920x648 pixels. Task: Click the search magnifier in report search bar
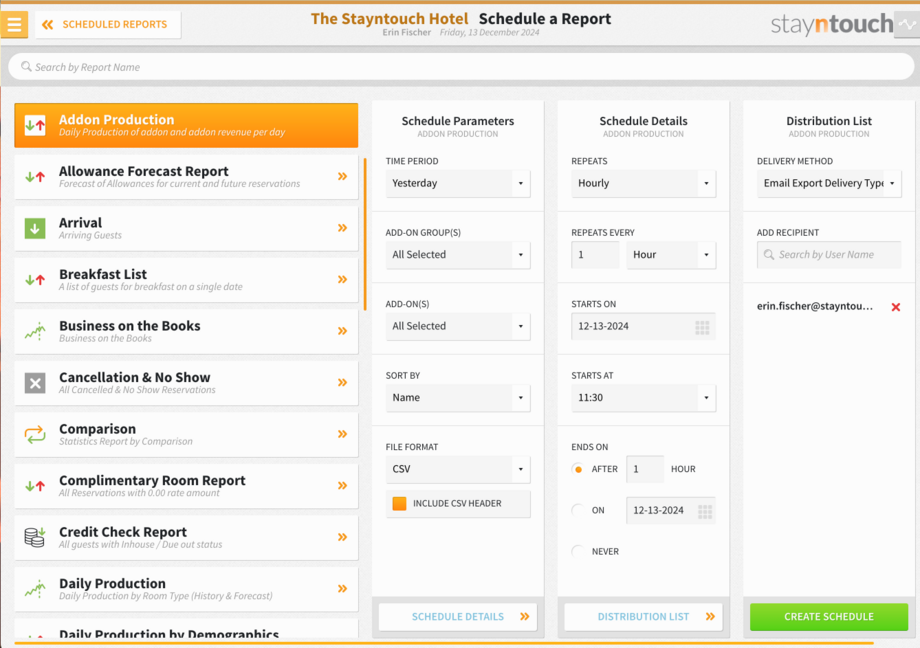(x=26, y=67)
